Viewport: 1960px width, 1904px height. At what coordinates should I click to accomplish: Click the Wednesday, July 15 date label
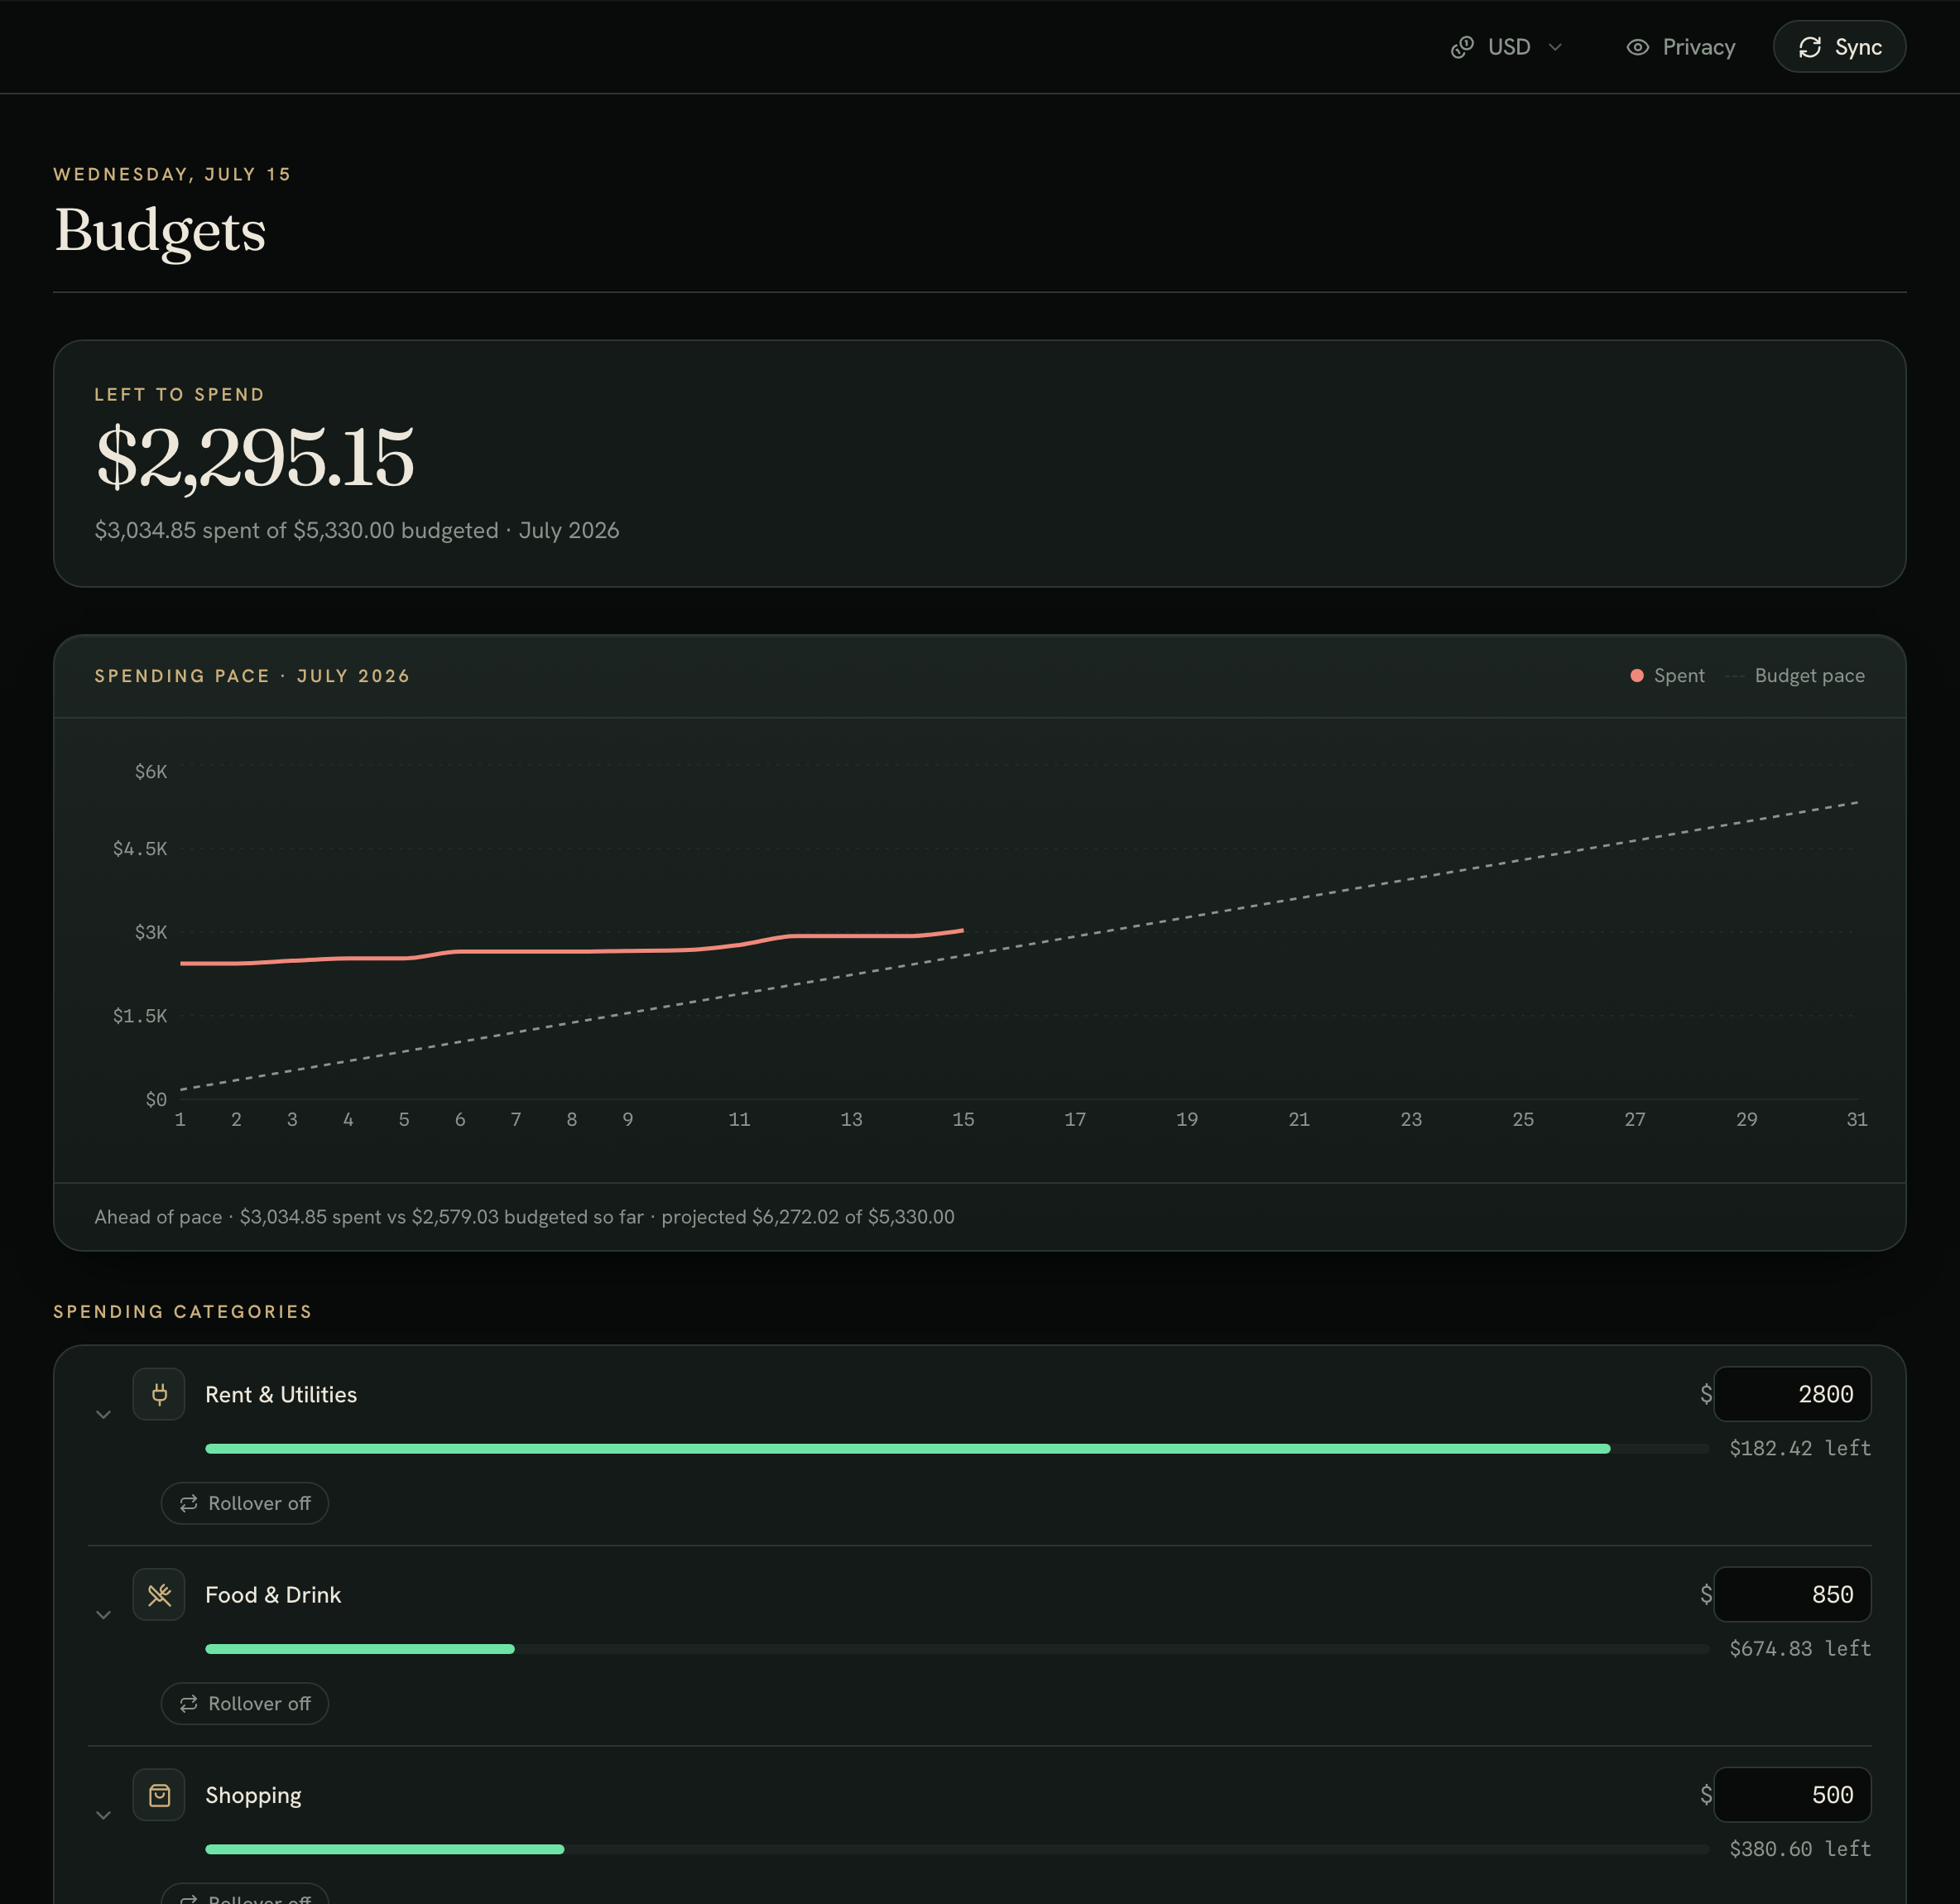[172, 174]
